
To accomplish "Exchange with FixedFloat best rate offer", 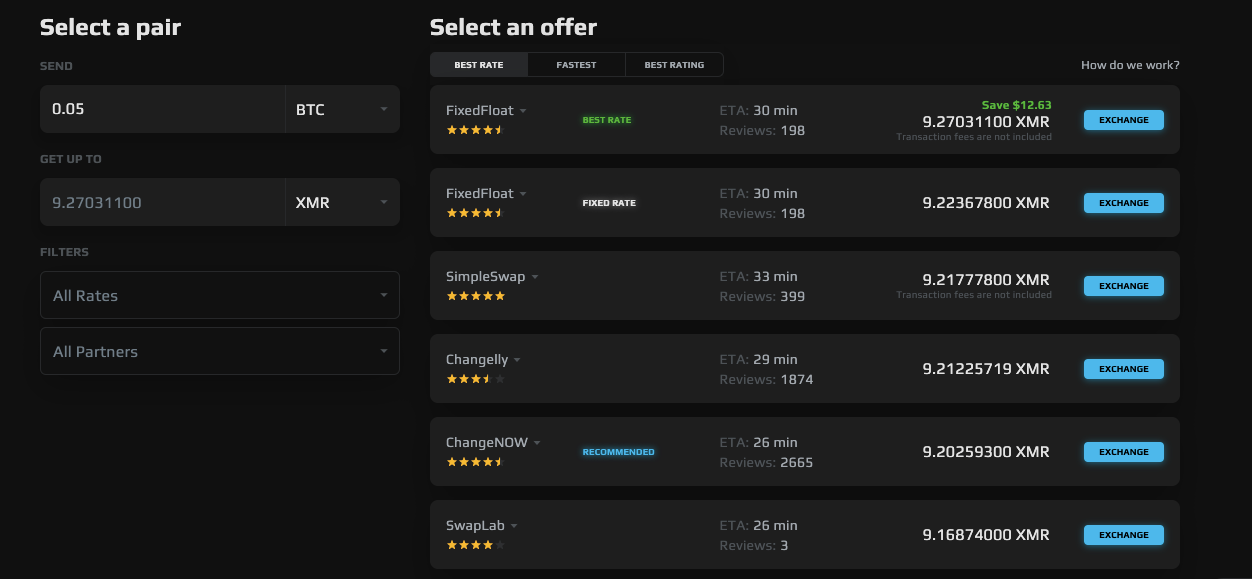I will click(x=1124, y=120).
